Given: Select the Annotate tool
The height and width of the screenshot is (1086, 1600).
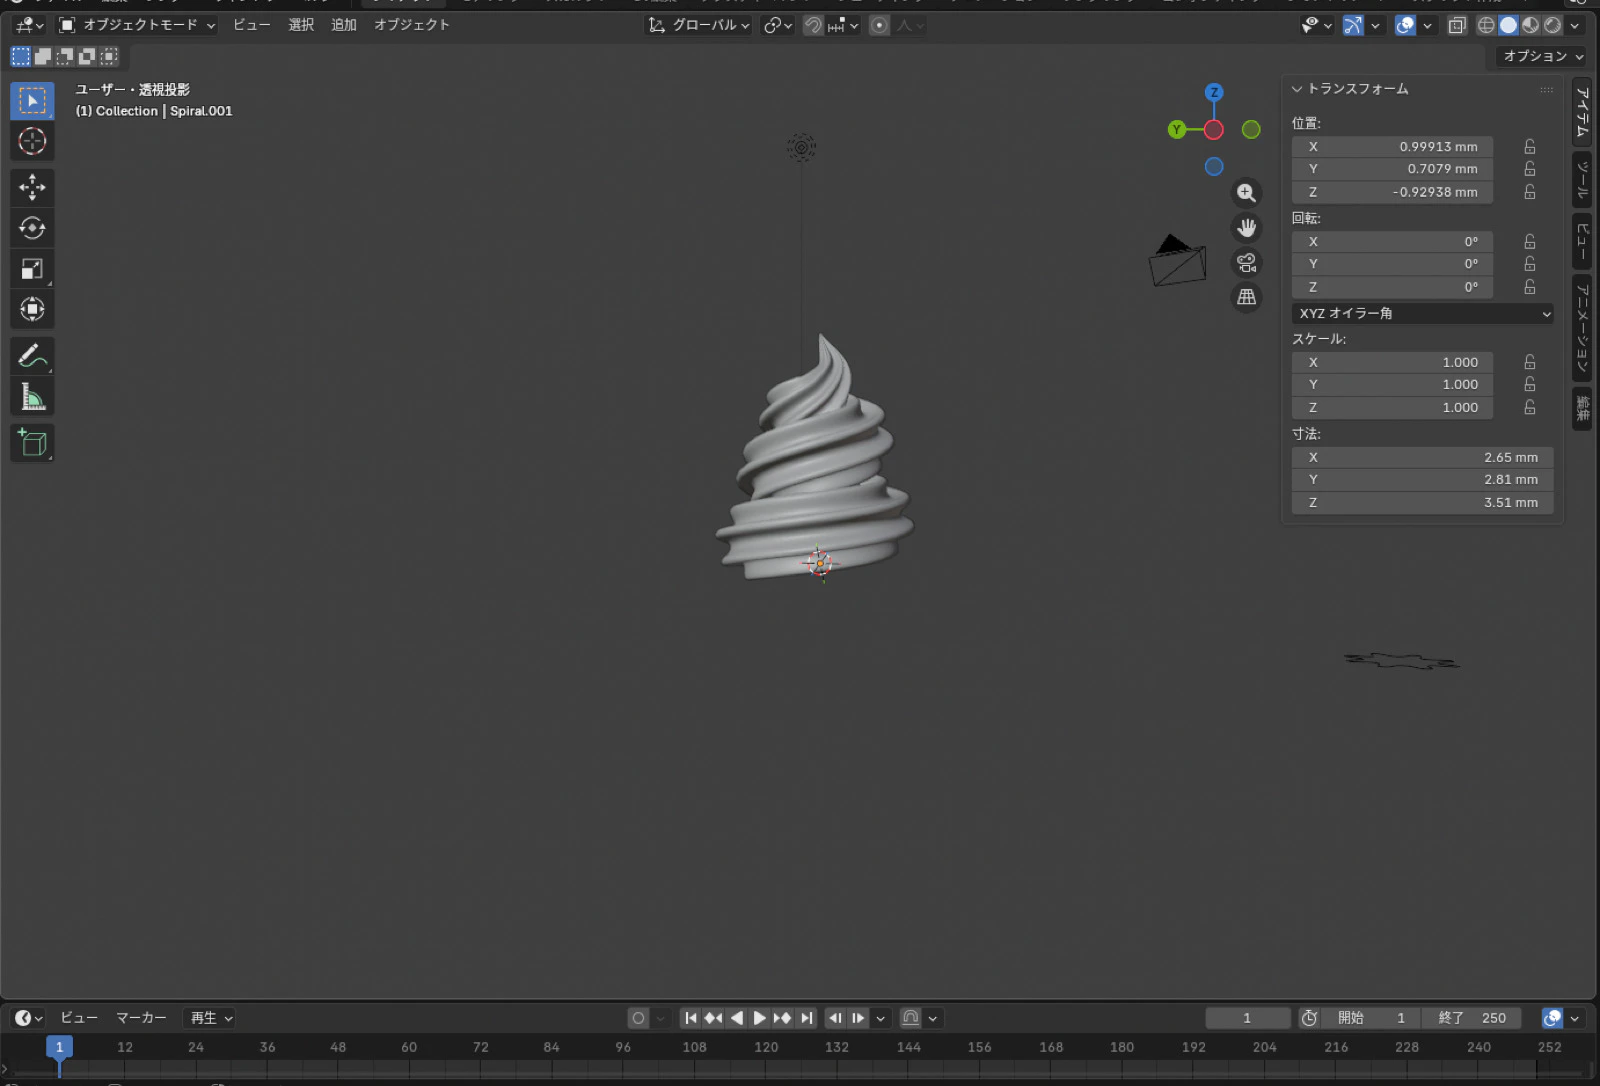Looking at the screenshot, I should point(32,355).
